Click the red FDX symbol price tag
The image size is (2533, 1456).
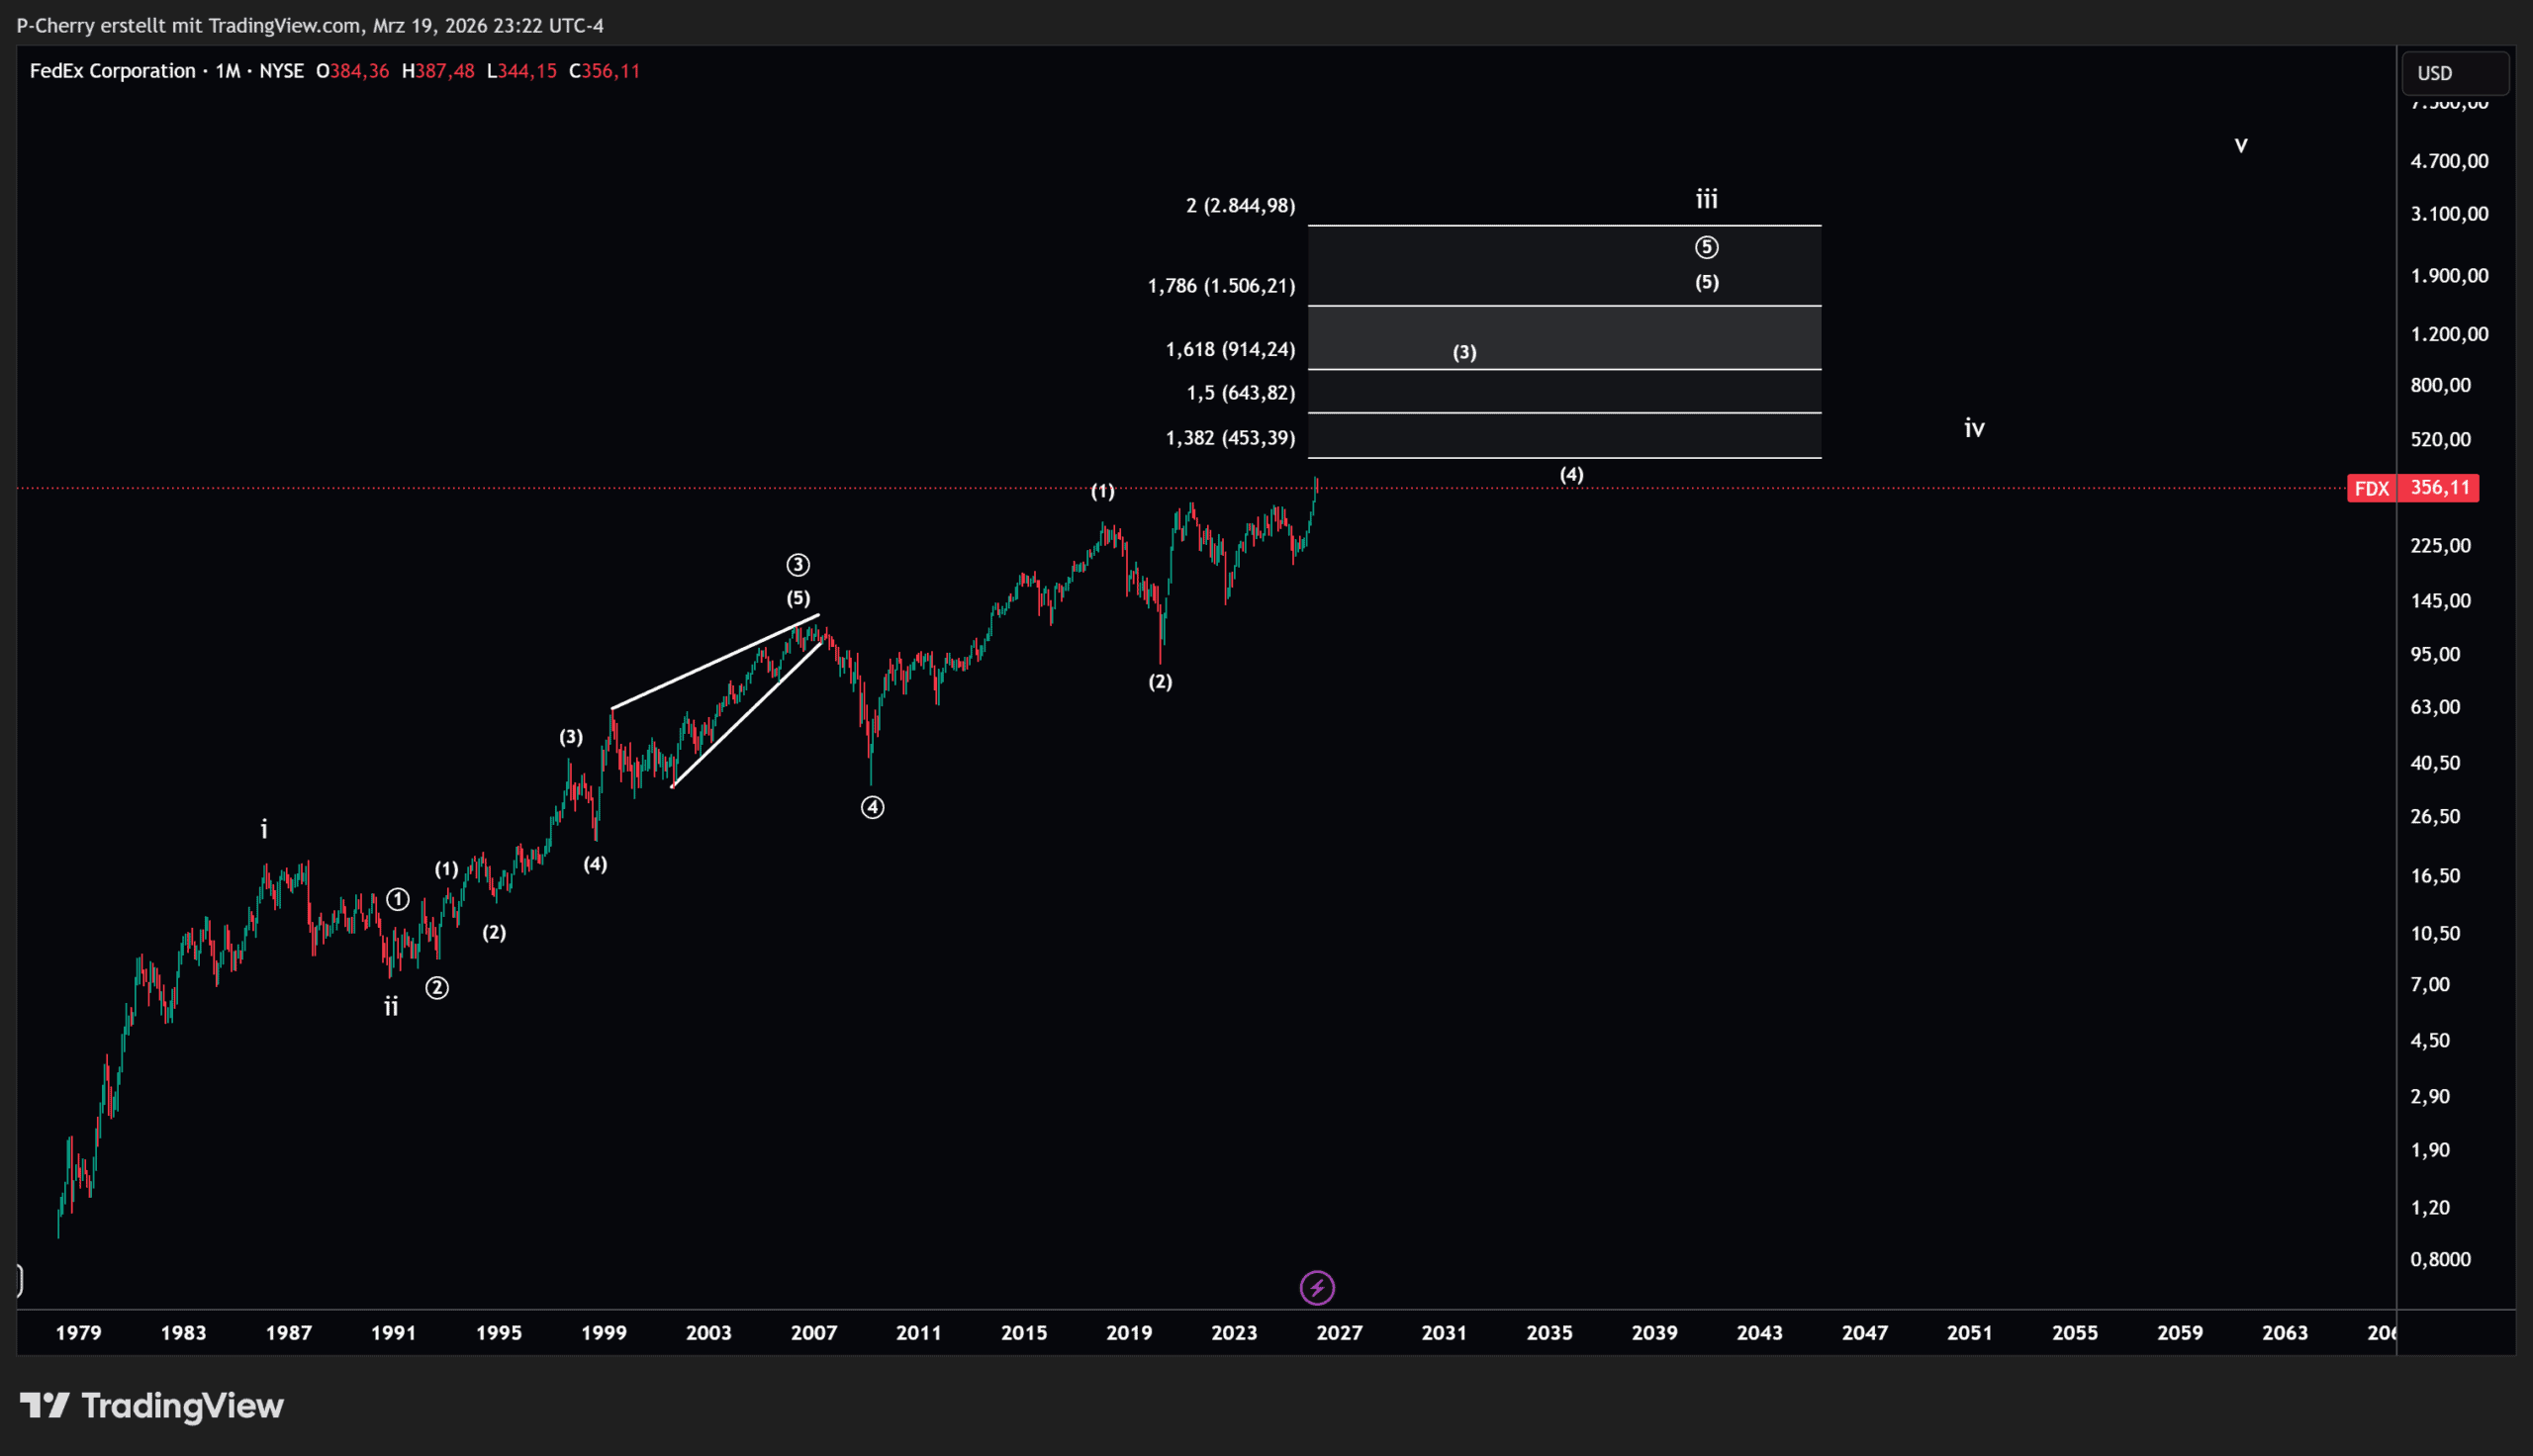pyautogui.click(x=2371, y=488)
